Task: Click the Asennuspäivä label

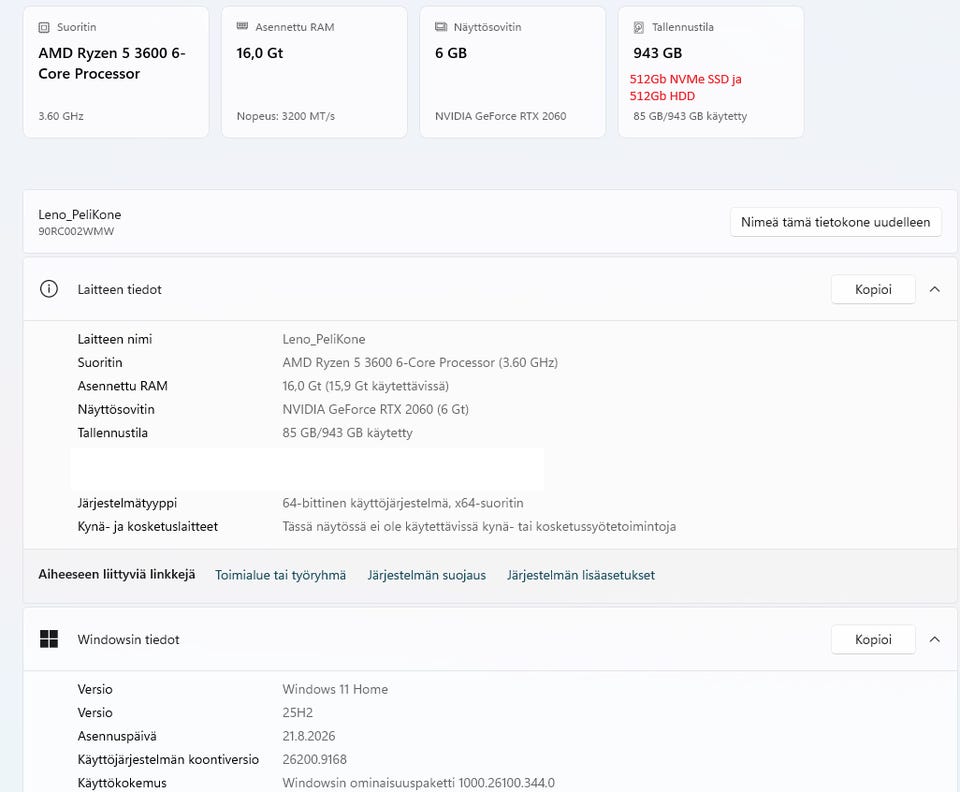Action: pyautogui.click(x=117, y=736)
